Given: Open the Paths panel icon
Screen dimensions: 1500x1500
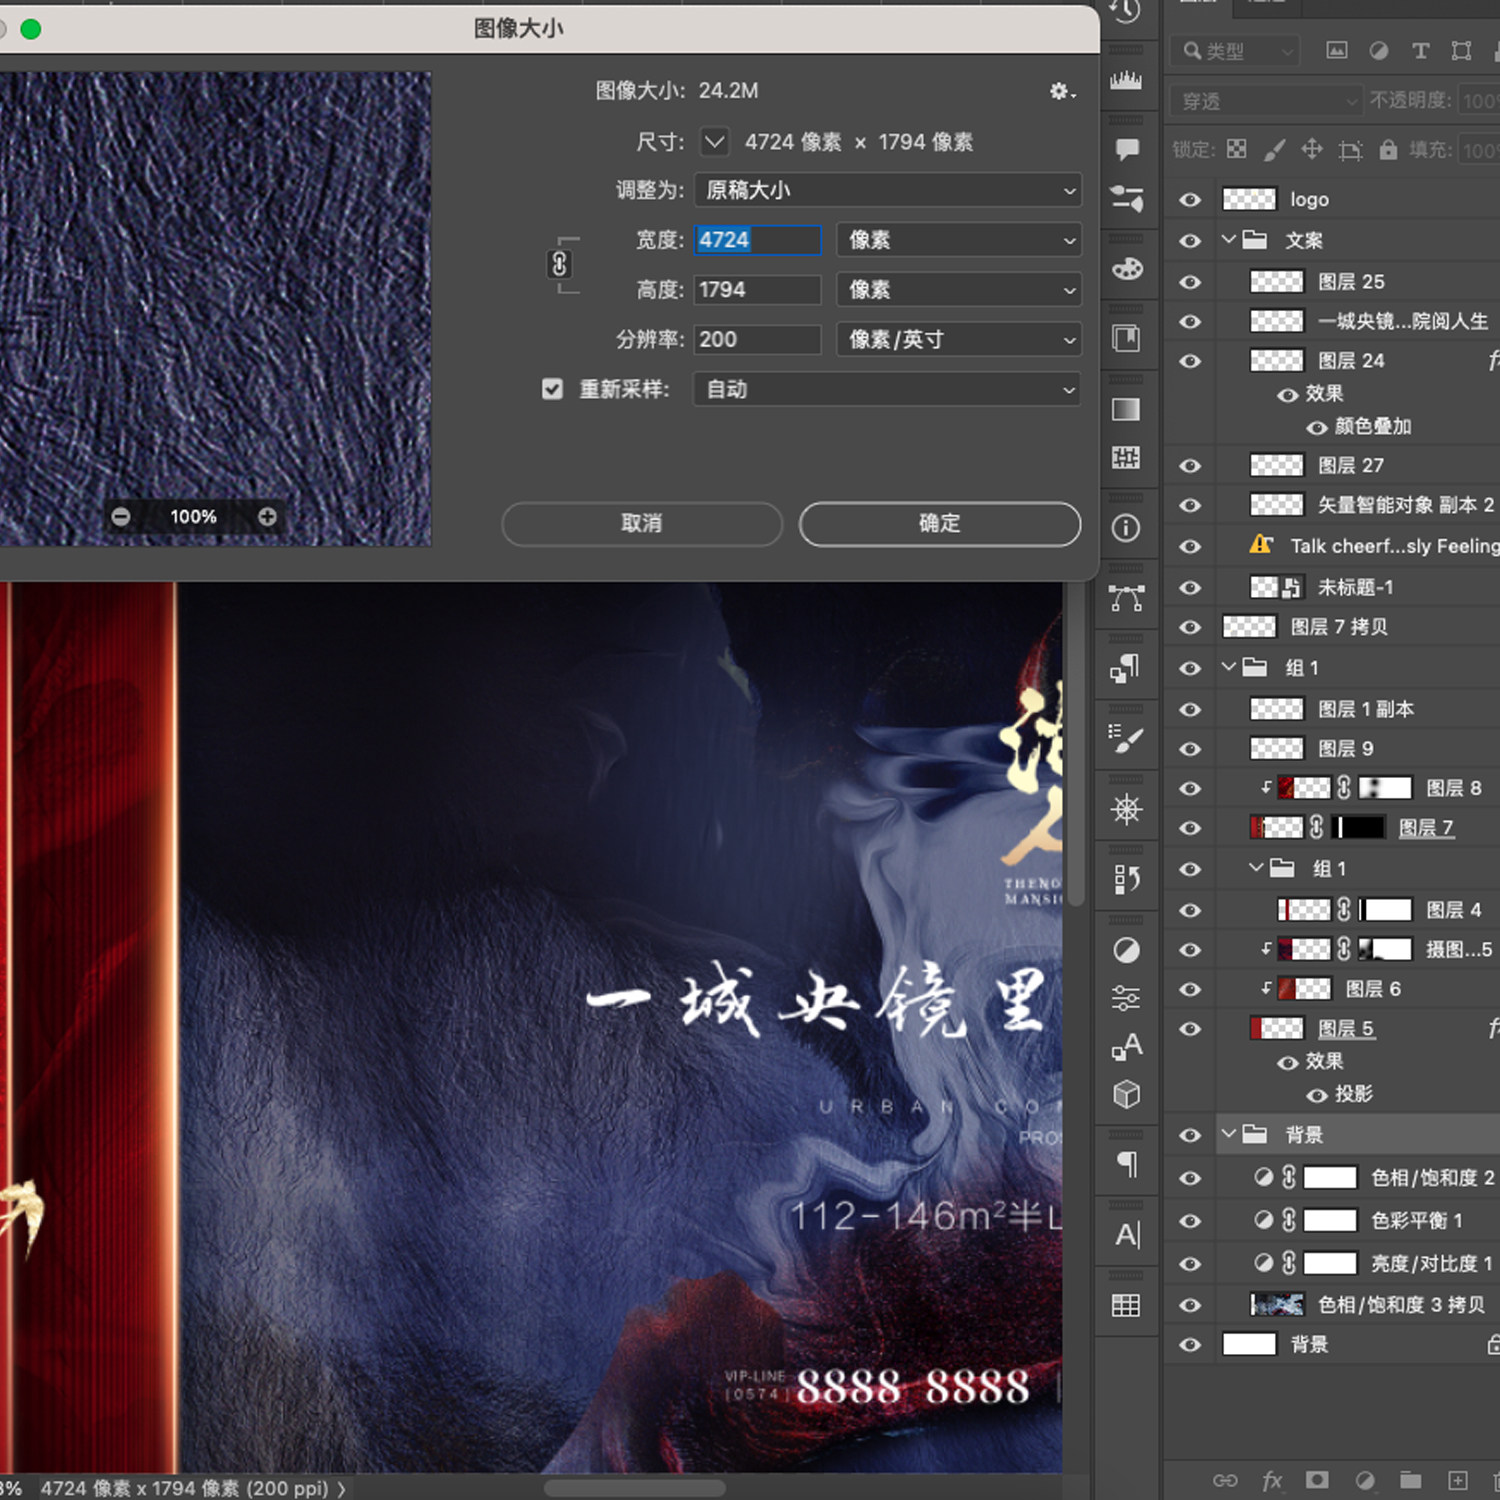Looking at the screenshot, I should point(1126,598).
